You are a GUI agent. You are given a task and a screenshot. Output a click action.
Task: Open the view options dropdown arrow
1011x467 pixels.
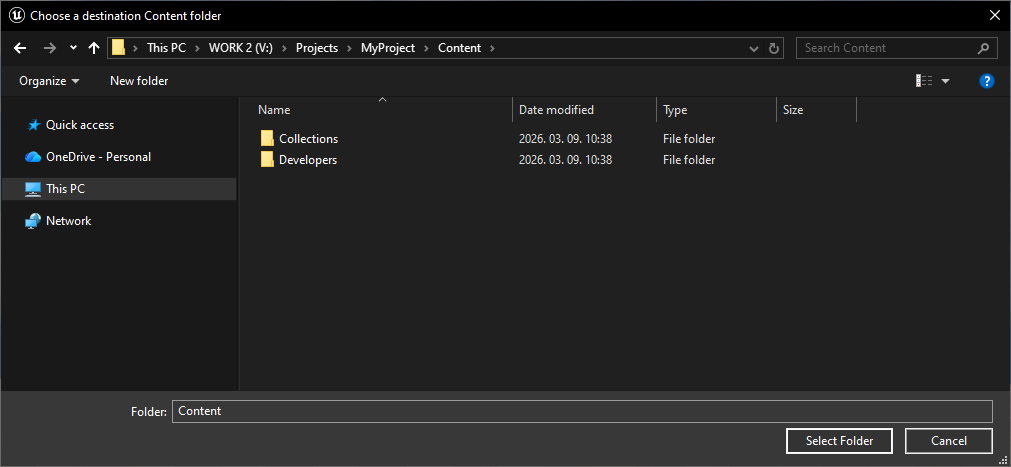pyautogui.click(x=946, y=81)
